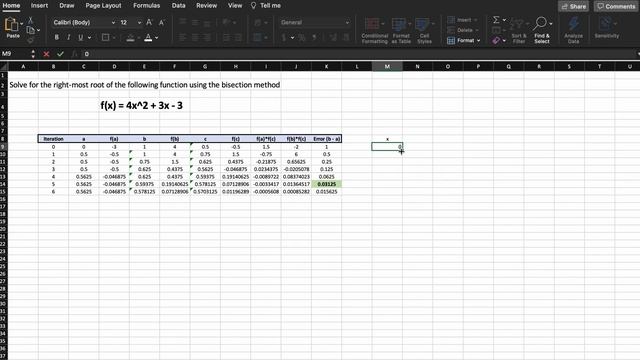640x360 pixels.
Task: Expand the AutoSum dropdown arrow
Action: pyautogui.click(x=504, y=20)
